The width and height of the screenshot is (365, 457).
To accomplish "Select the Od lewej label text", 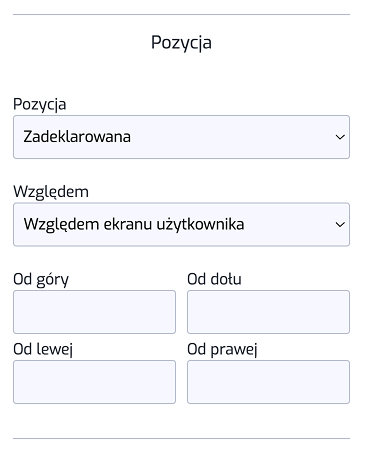I will [43, 349].
